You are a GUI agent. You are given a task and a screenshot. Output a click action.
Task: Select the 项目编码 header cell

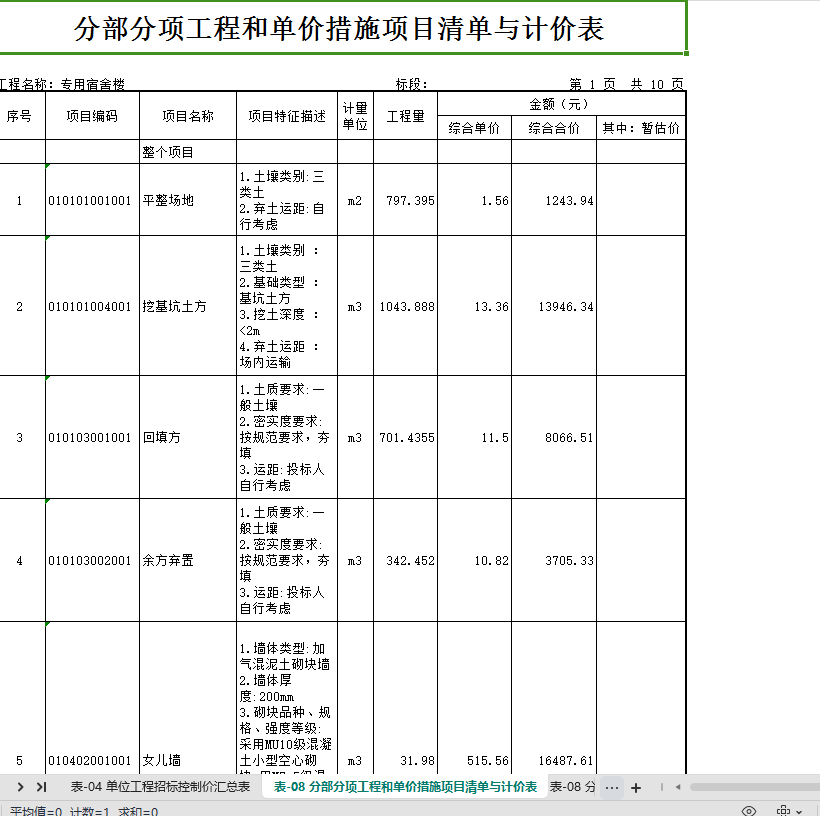point(93,116)
